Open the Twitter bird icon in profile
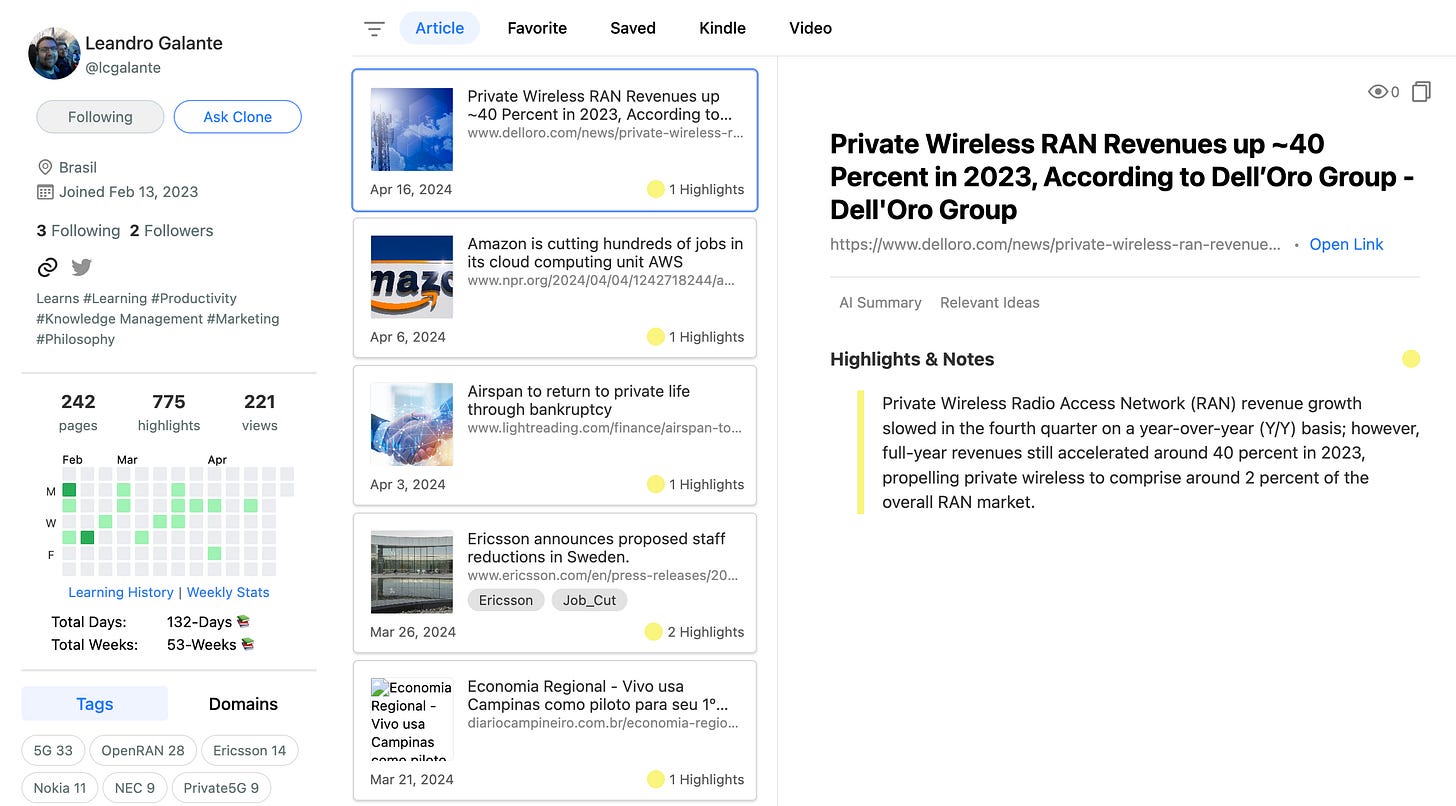 pyautogui.click(x=82, y=267)
